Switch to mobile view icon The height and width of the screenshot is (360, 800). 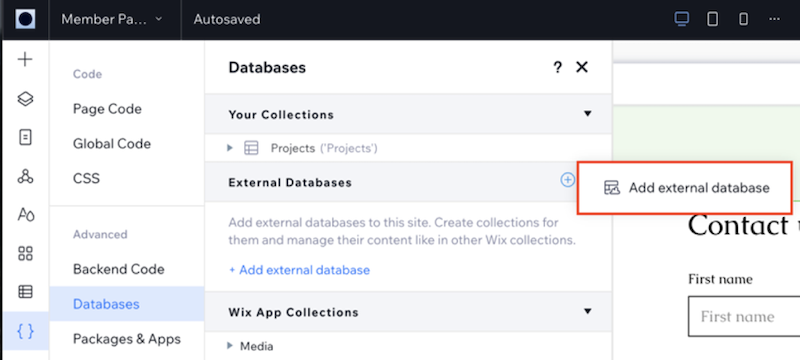(743, 19)
